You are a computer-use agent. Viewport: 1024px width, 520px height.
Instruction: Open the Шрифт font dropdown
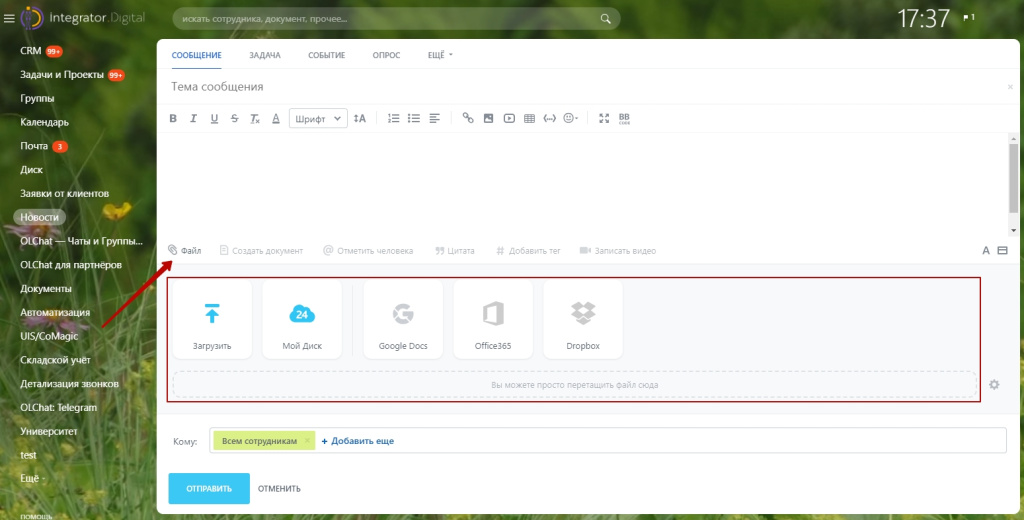[318, 118]
